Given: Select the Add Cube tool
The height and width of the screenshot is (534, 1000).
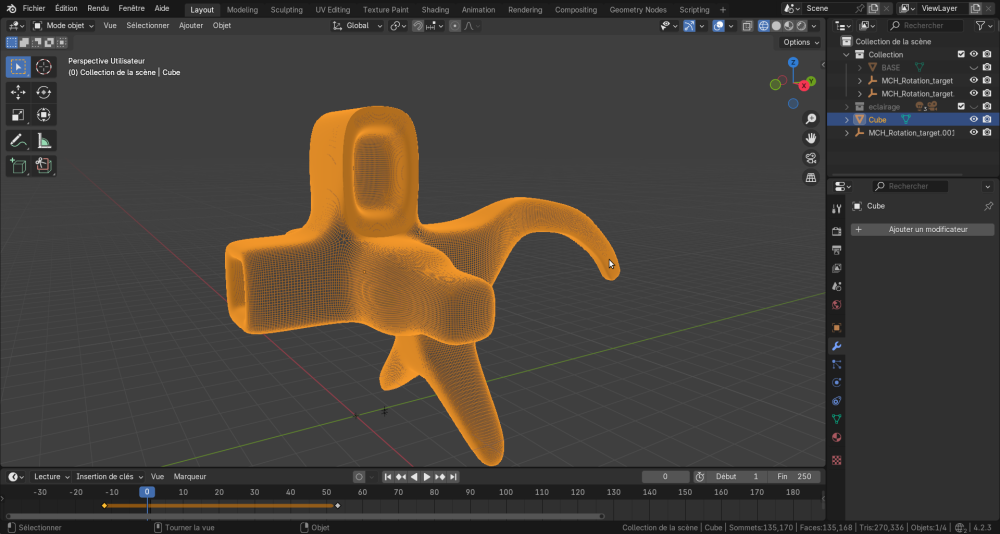Looking at the screenshot, I should click(18, 166).
